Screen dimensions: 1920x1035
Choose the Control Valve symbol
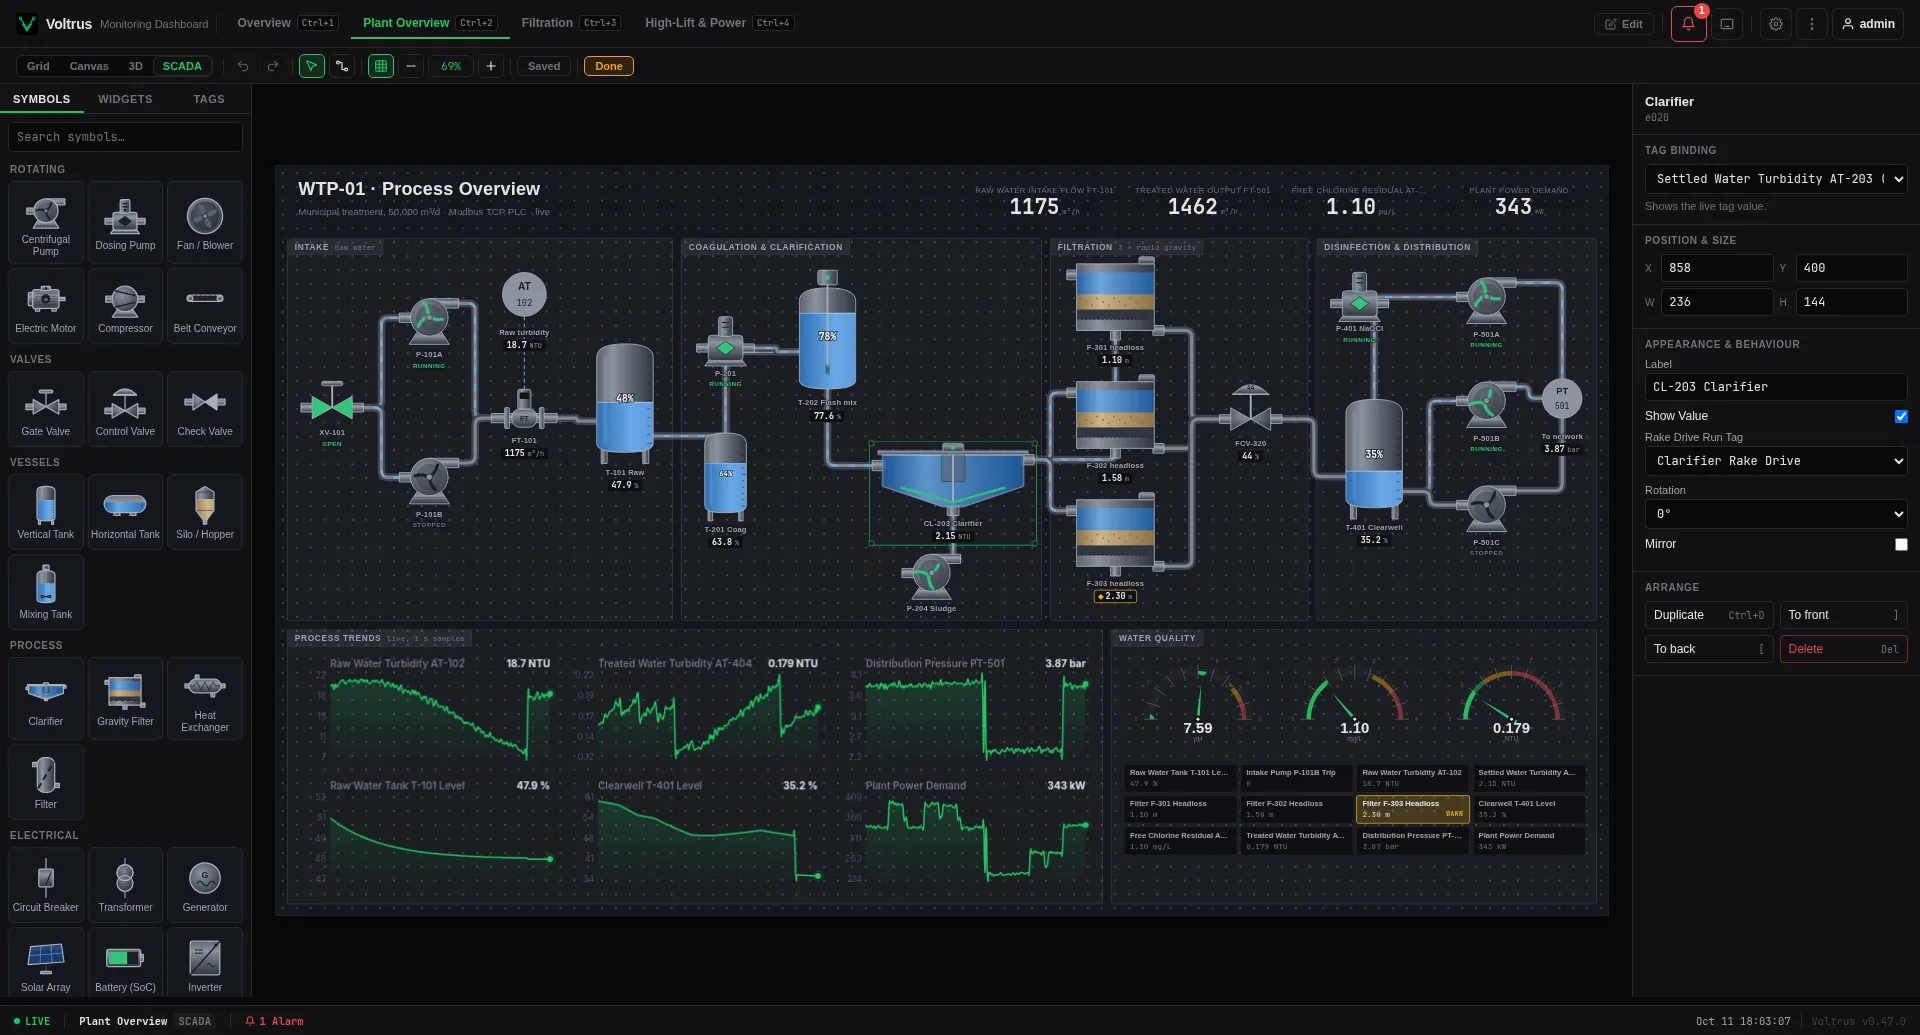(x=125, y=409)
